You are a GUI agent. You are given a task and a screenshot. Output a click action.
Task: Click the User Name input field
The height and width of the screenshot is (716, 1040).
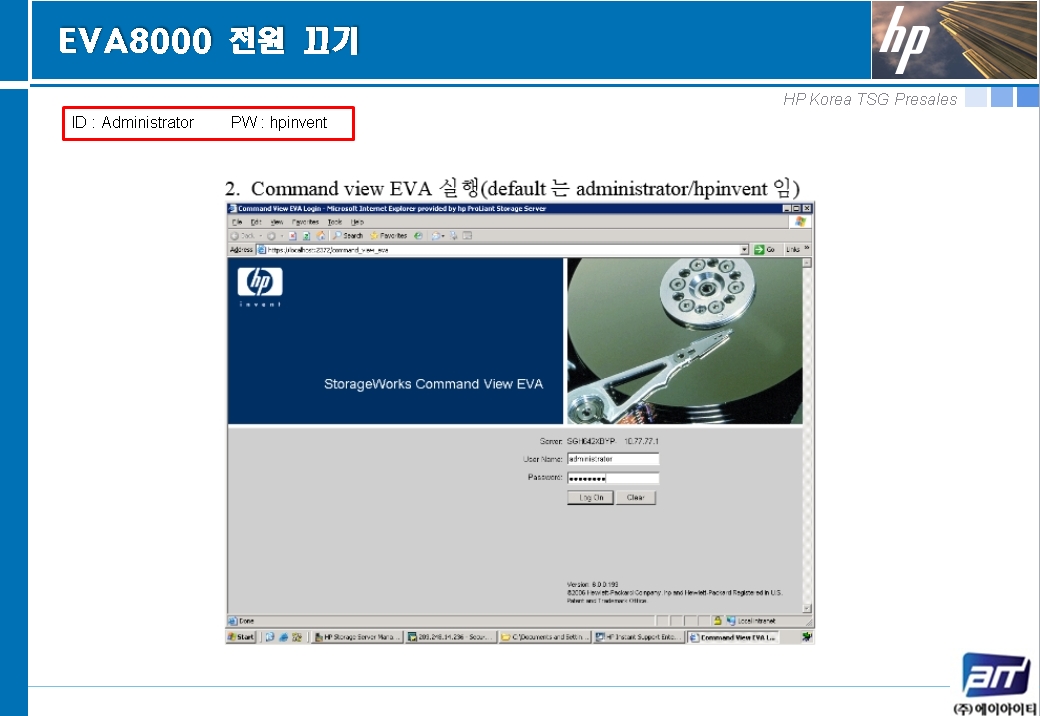(x=613, y=459)
